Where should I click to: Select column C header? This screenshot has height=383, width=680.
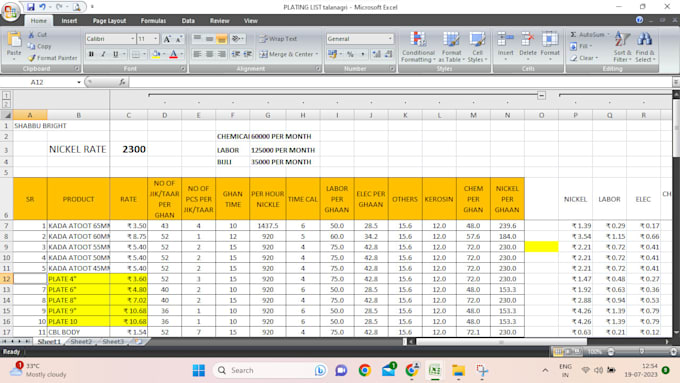(x=128, y=115)
